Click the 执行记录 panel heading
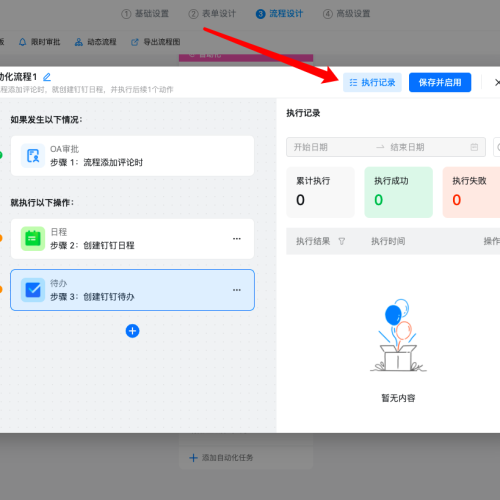 click(303, 113)
